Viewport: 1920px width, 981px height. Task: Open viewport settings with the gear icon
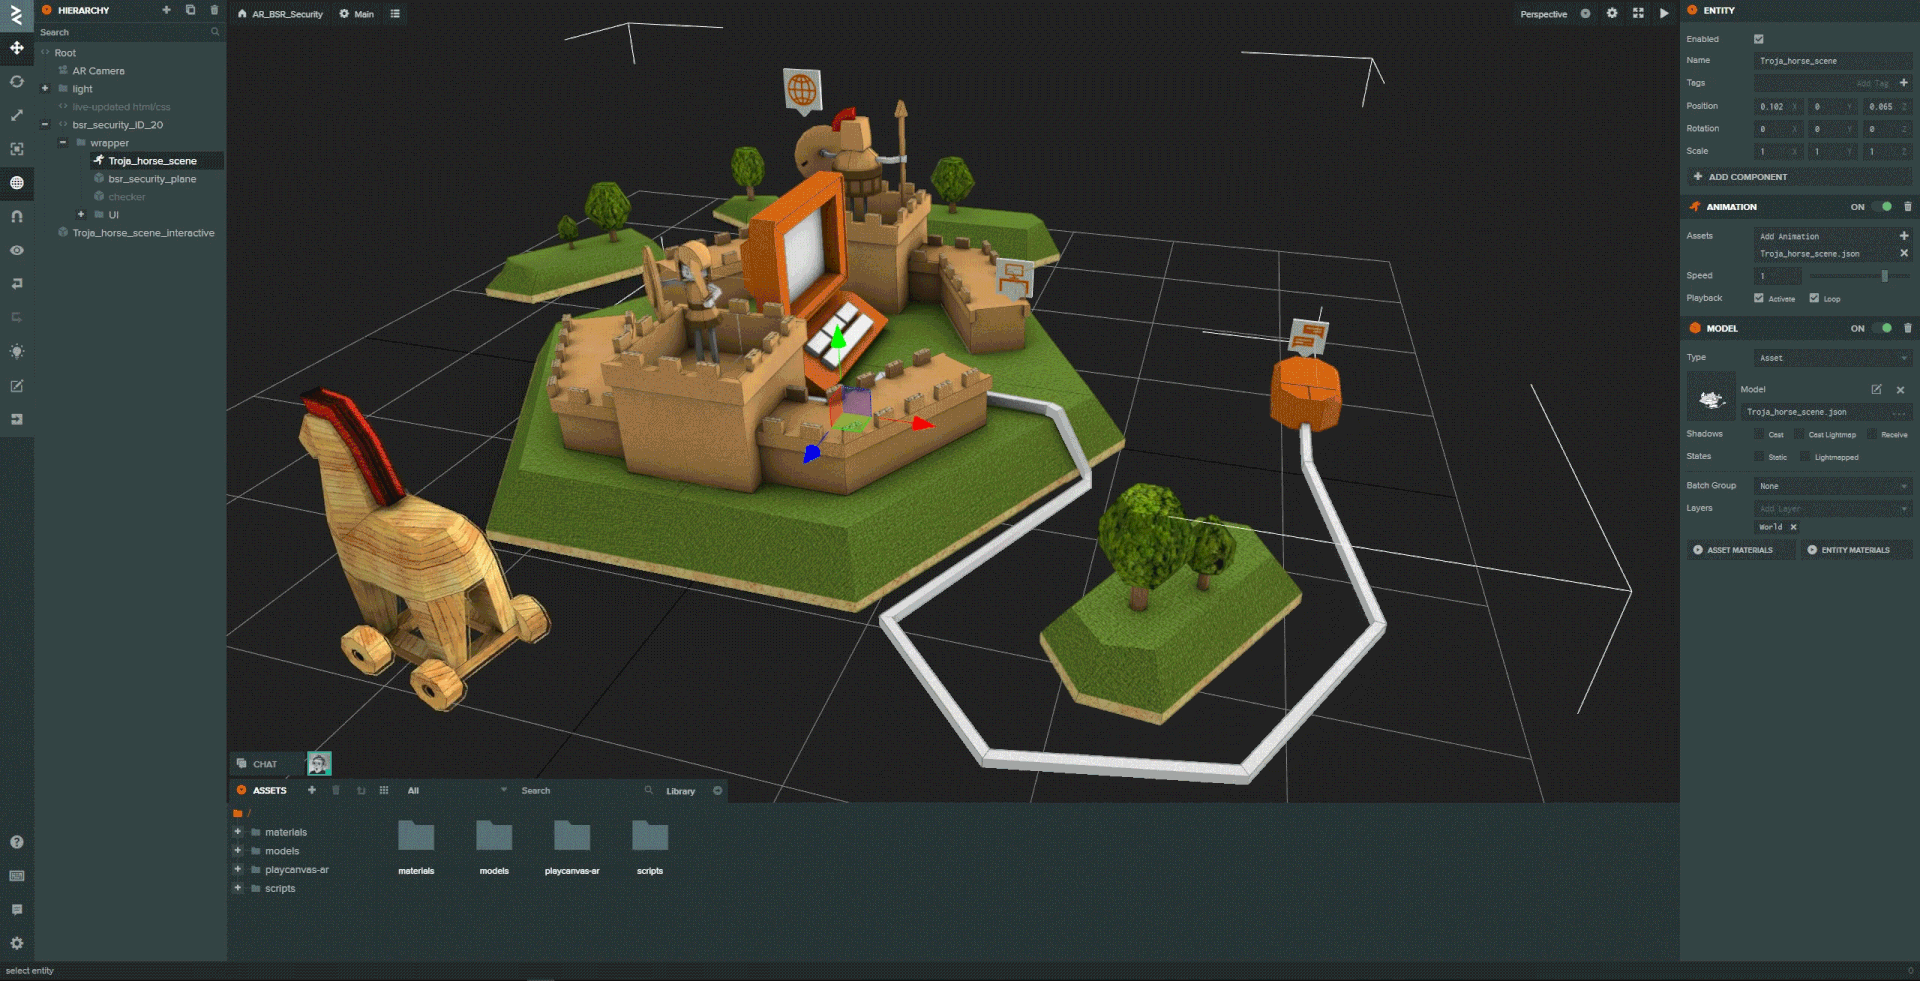1612,13
